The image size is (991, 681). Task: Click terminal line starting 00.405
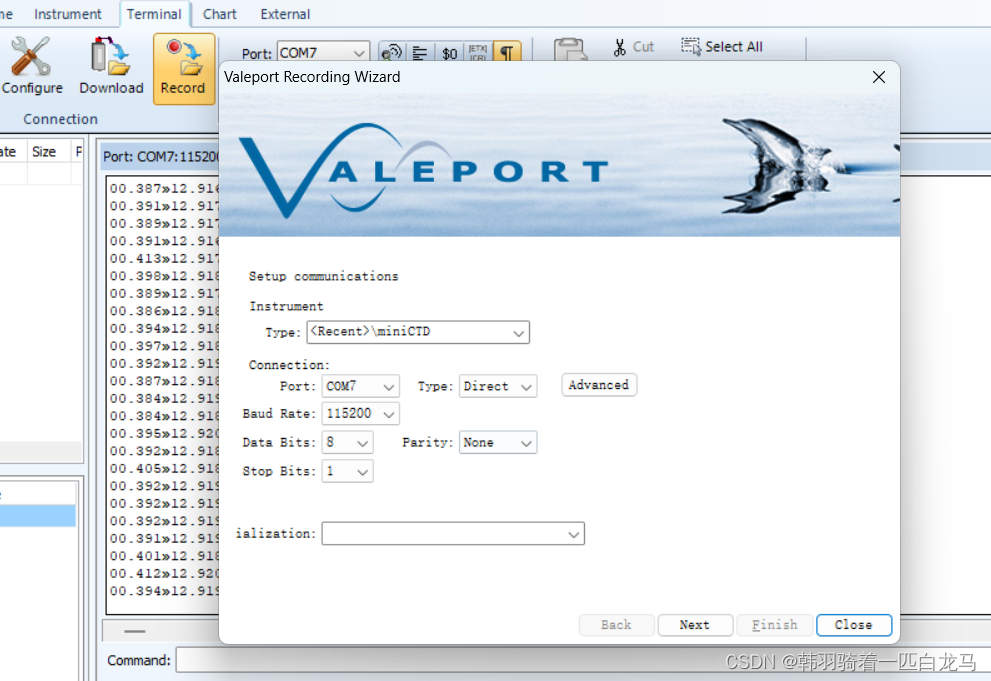164,468
